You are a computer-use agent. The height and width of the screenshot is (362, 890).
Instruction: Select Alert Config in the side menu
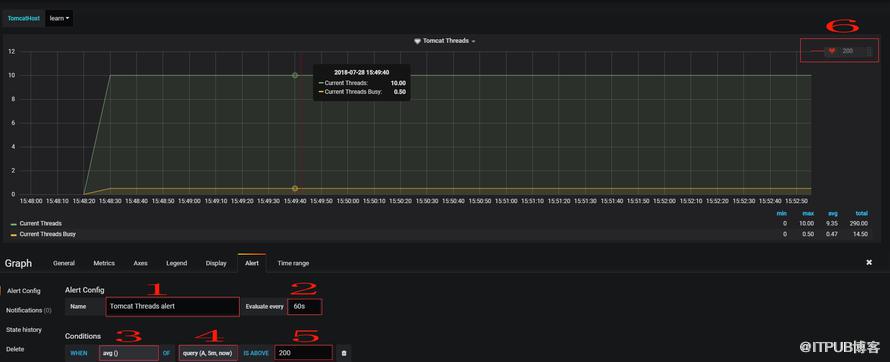(x=24, y=291)
